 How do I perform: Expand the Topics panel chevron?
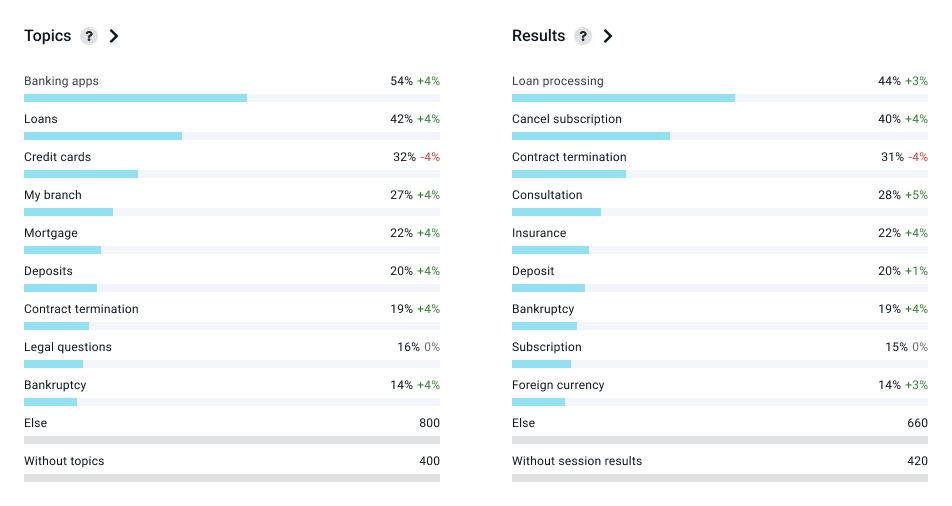click(x=114, y=36)
